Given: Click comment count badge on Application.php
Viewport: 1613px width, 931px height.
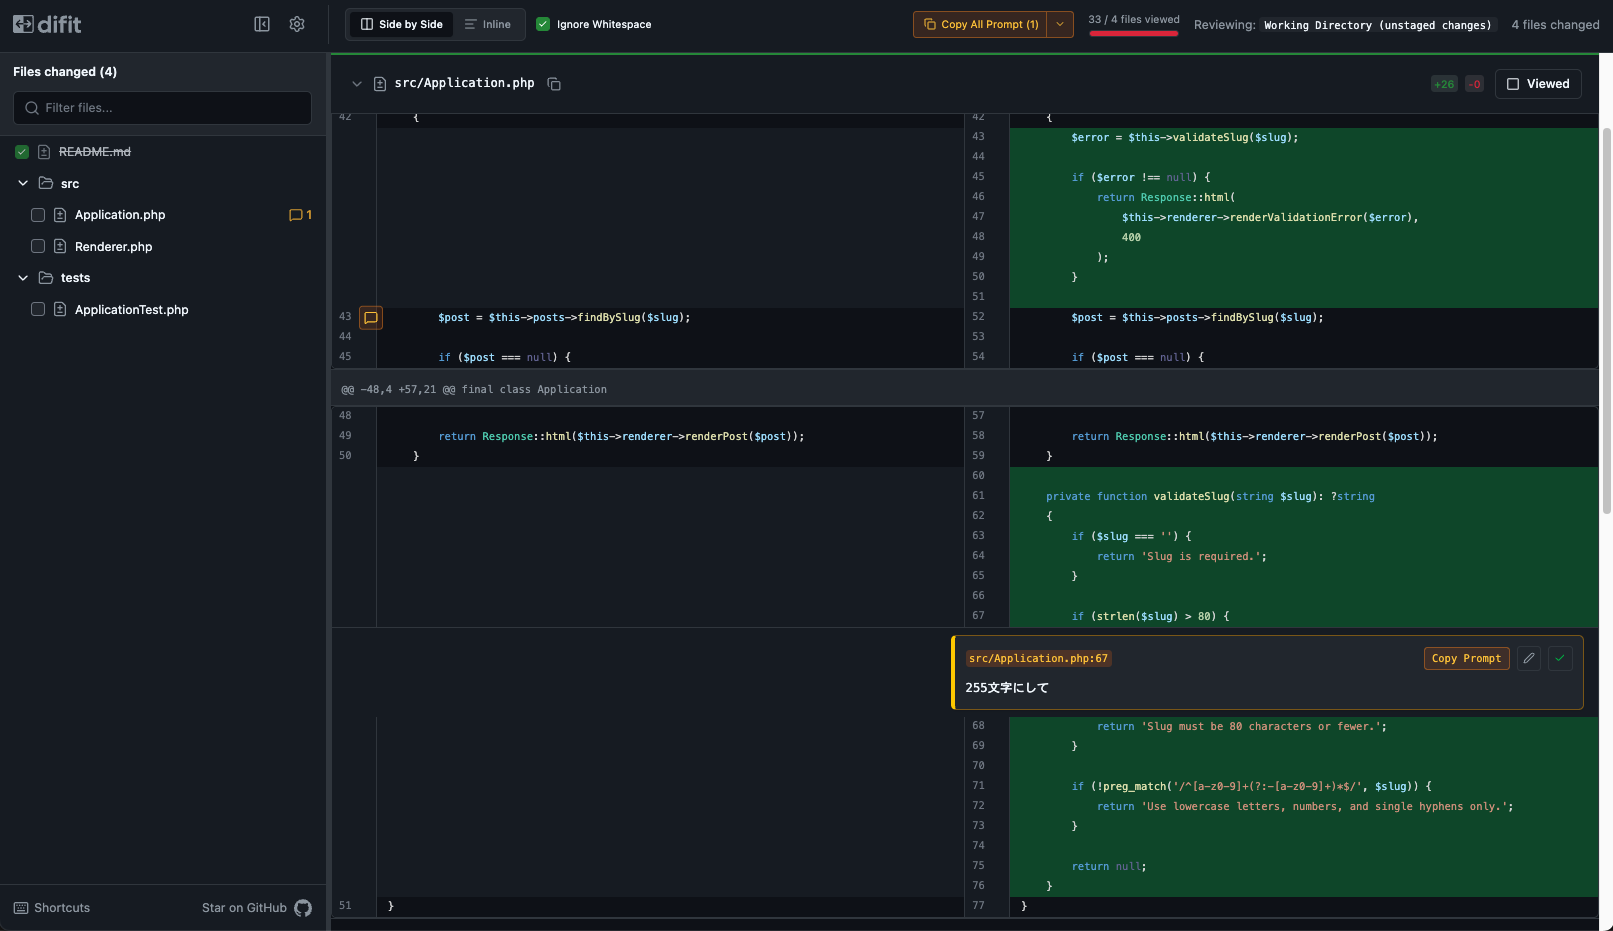Looking at the screenshot, I should tap(300, 215).
